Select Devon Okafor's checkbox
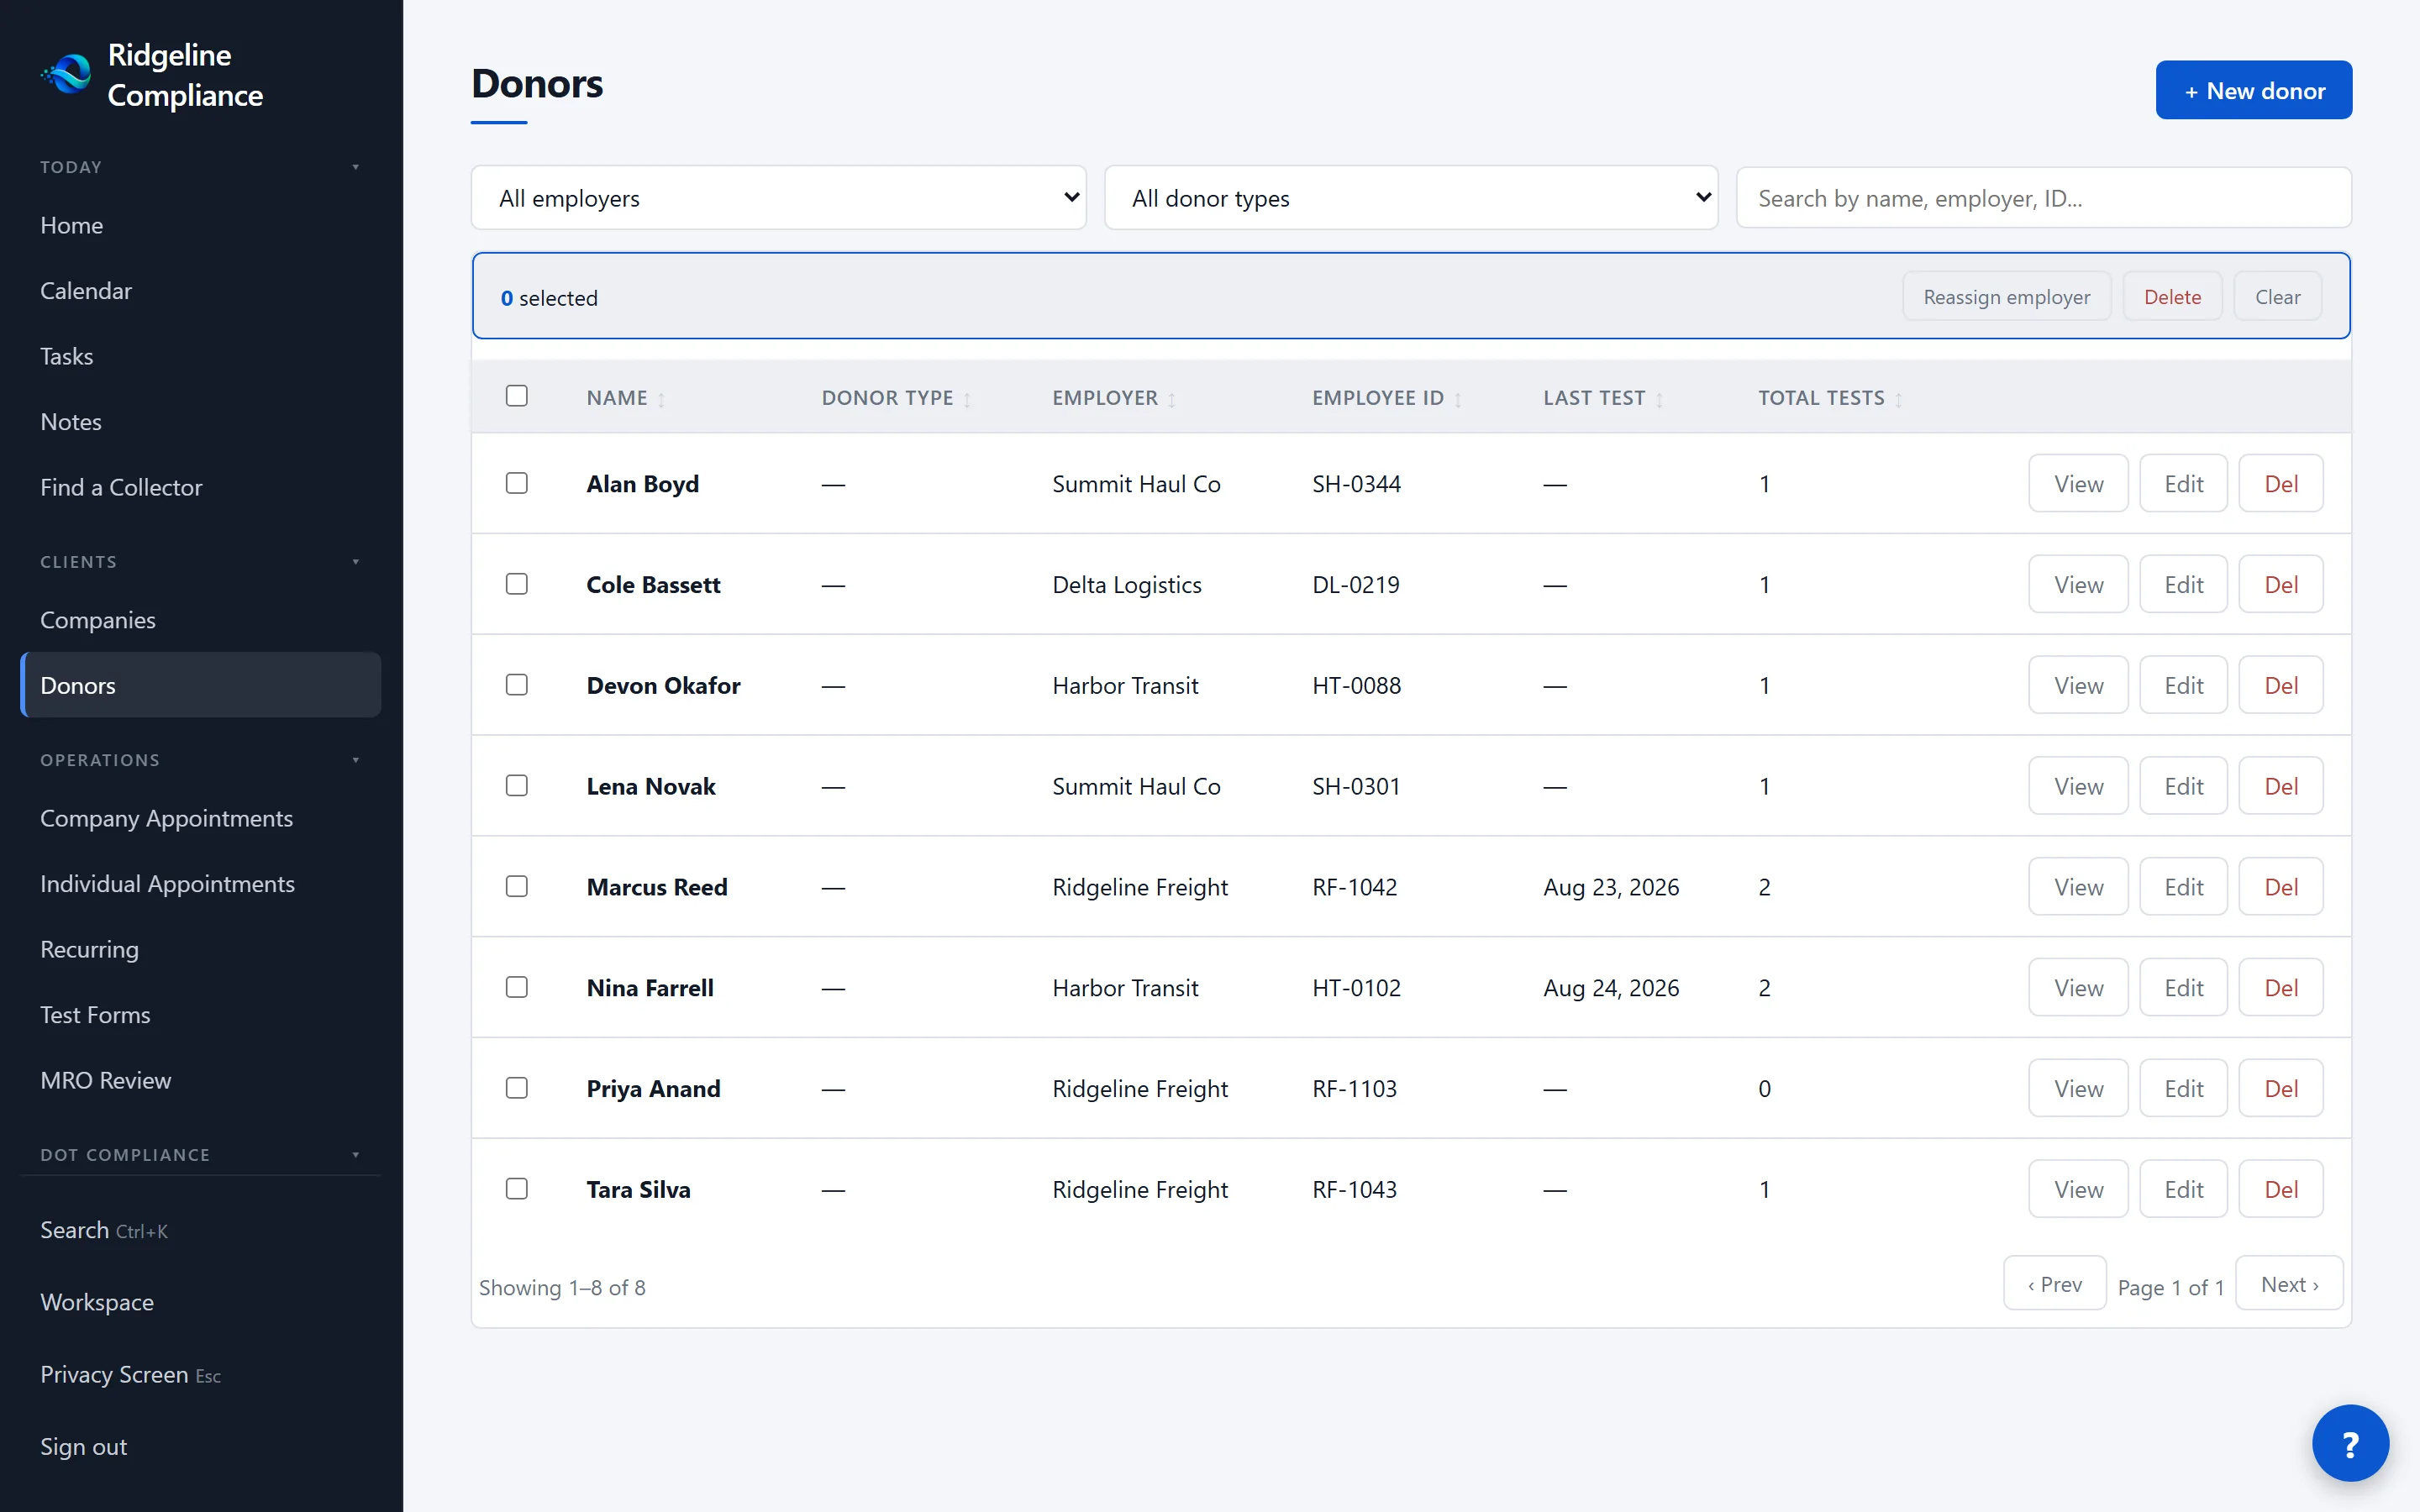2420x1512 pixels. click(x=517, y=685)
